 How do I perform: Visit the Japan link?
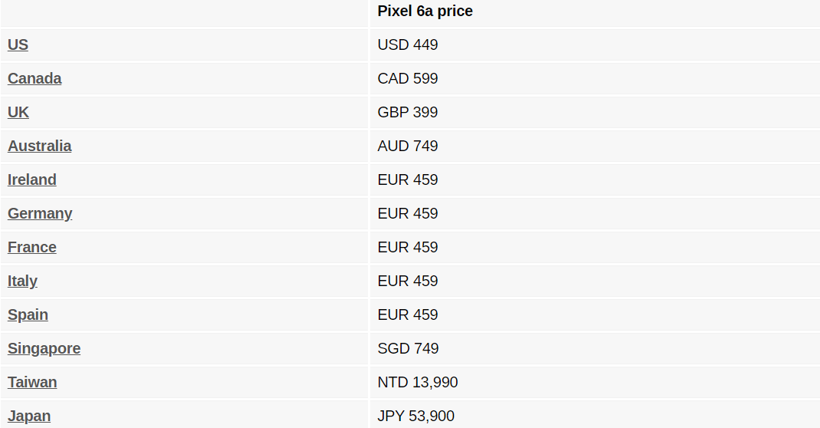pos(29,416)
